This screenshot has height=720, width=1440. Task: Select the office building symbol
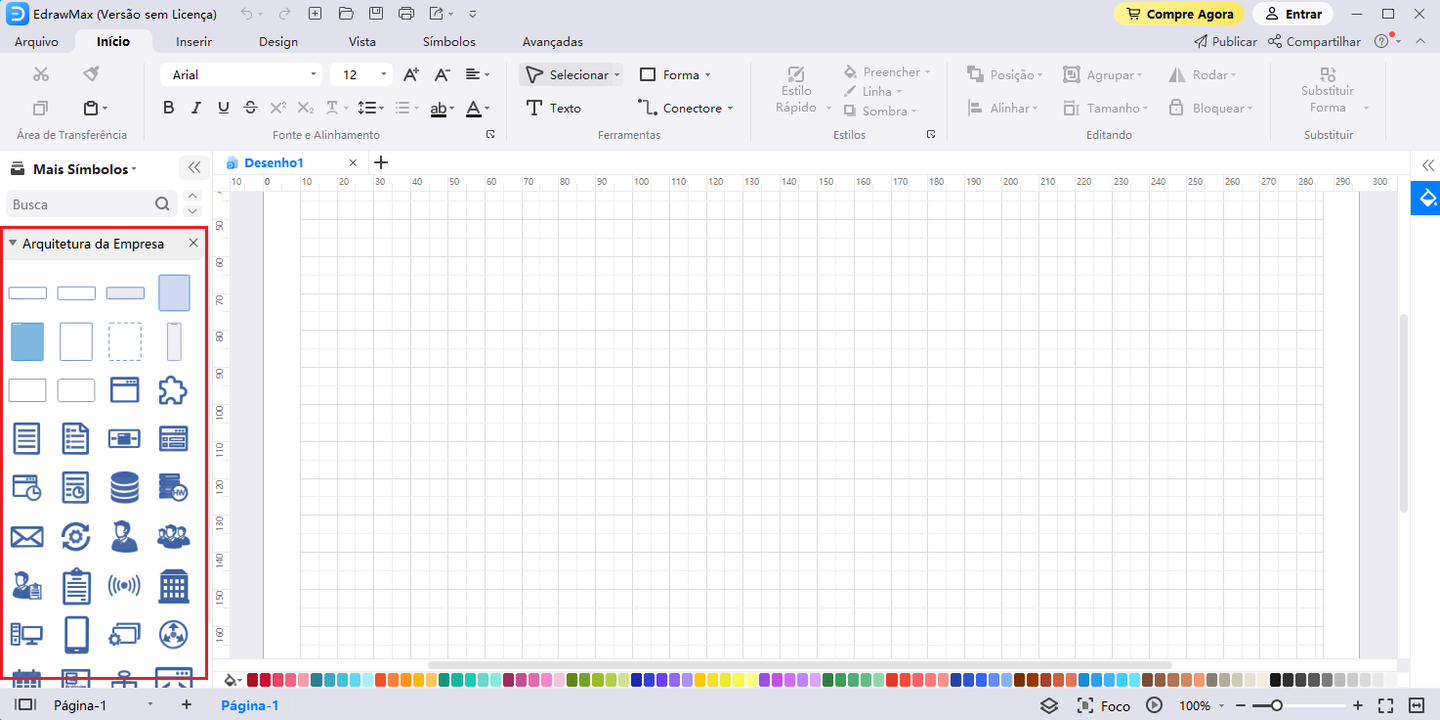click(173, 586)
